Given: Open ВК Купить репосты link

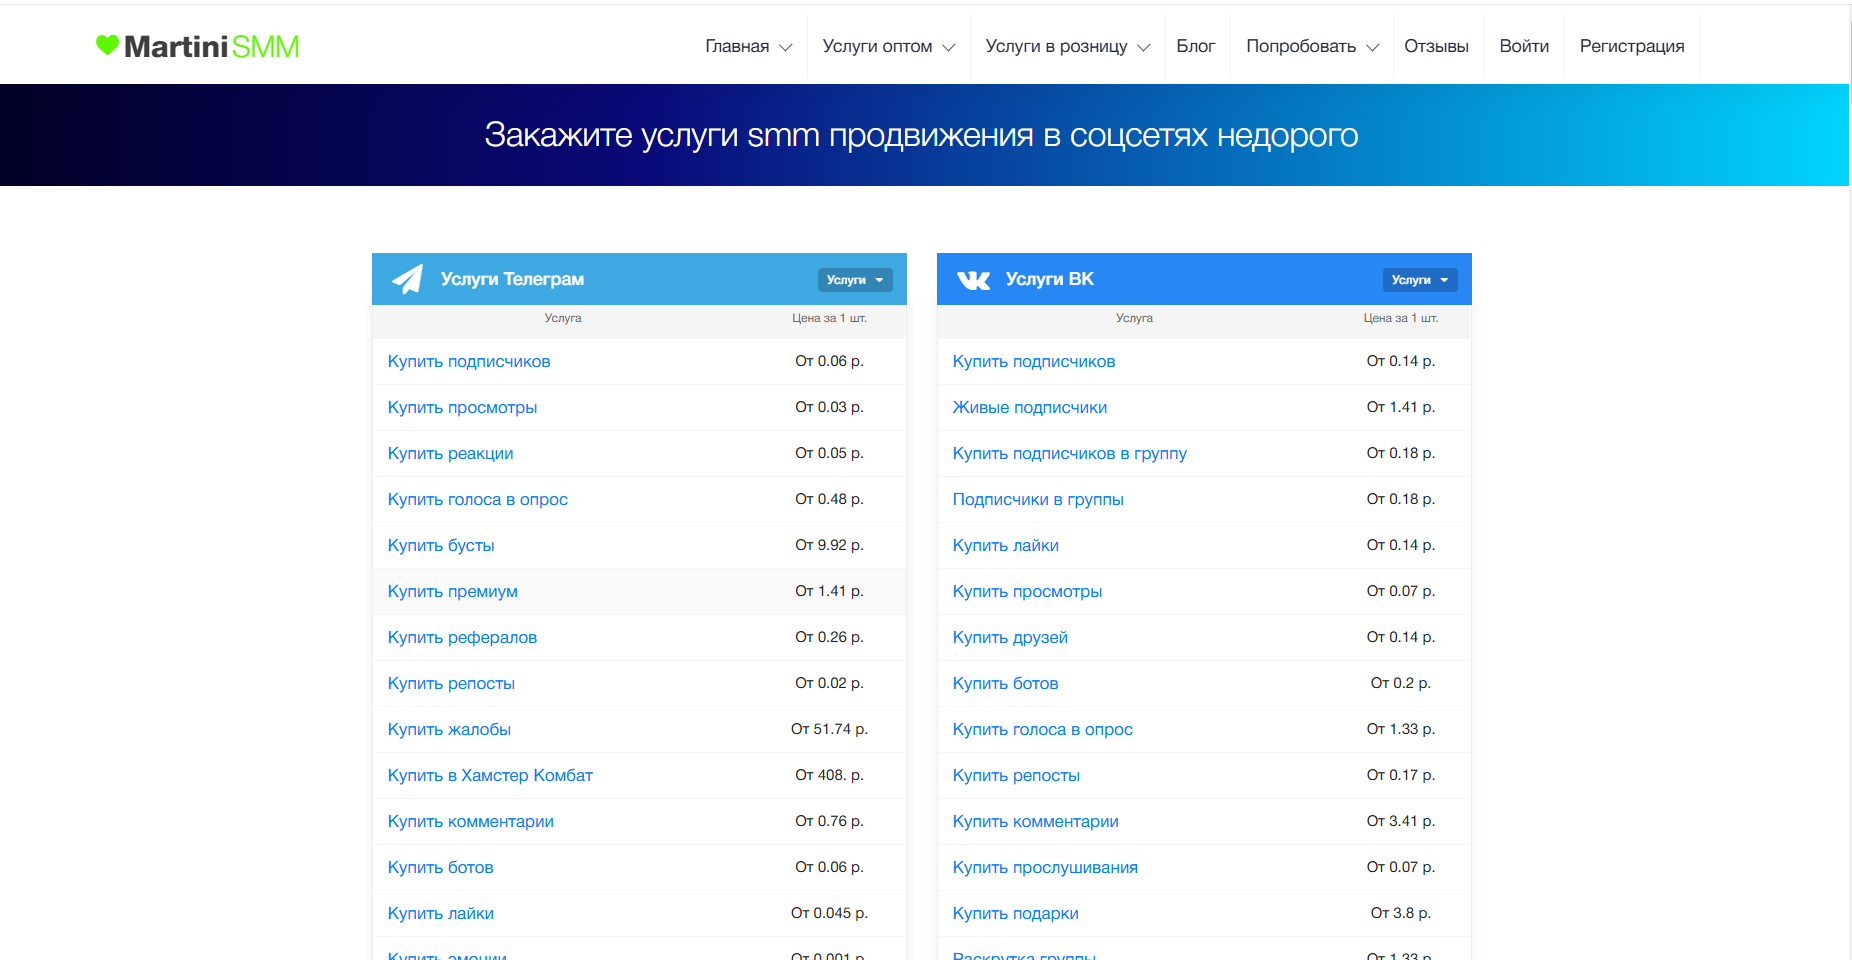Looking at the screenshot, I should [x=1016, y=775].
